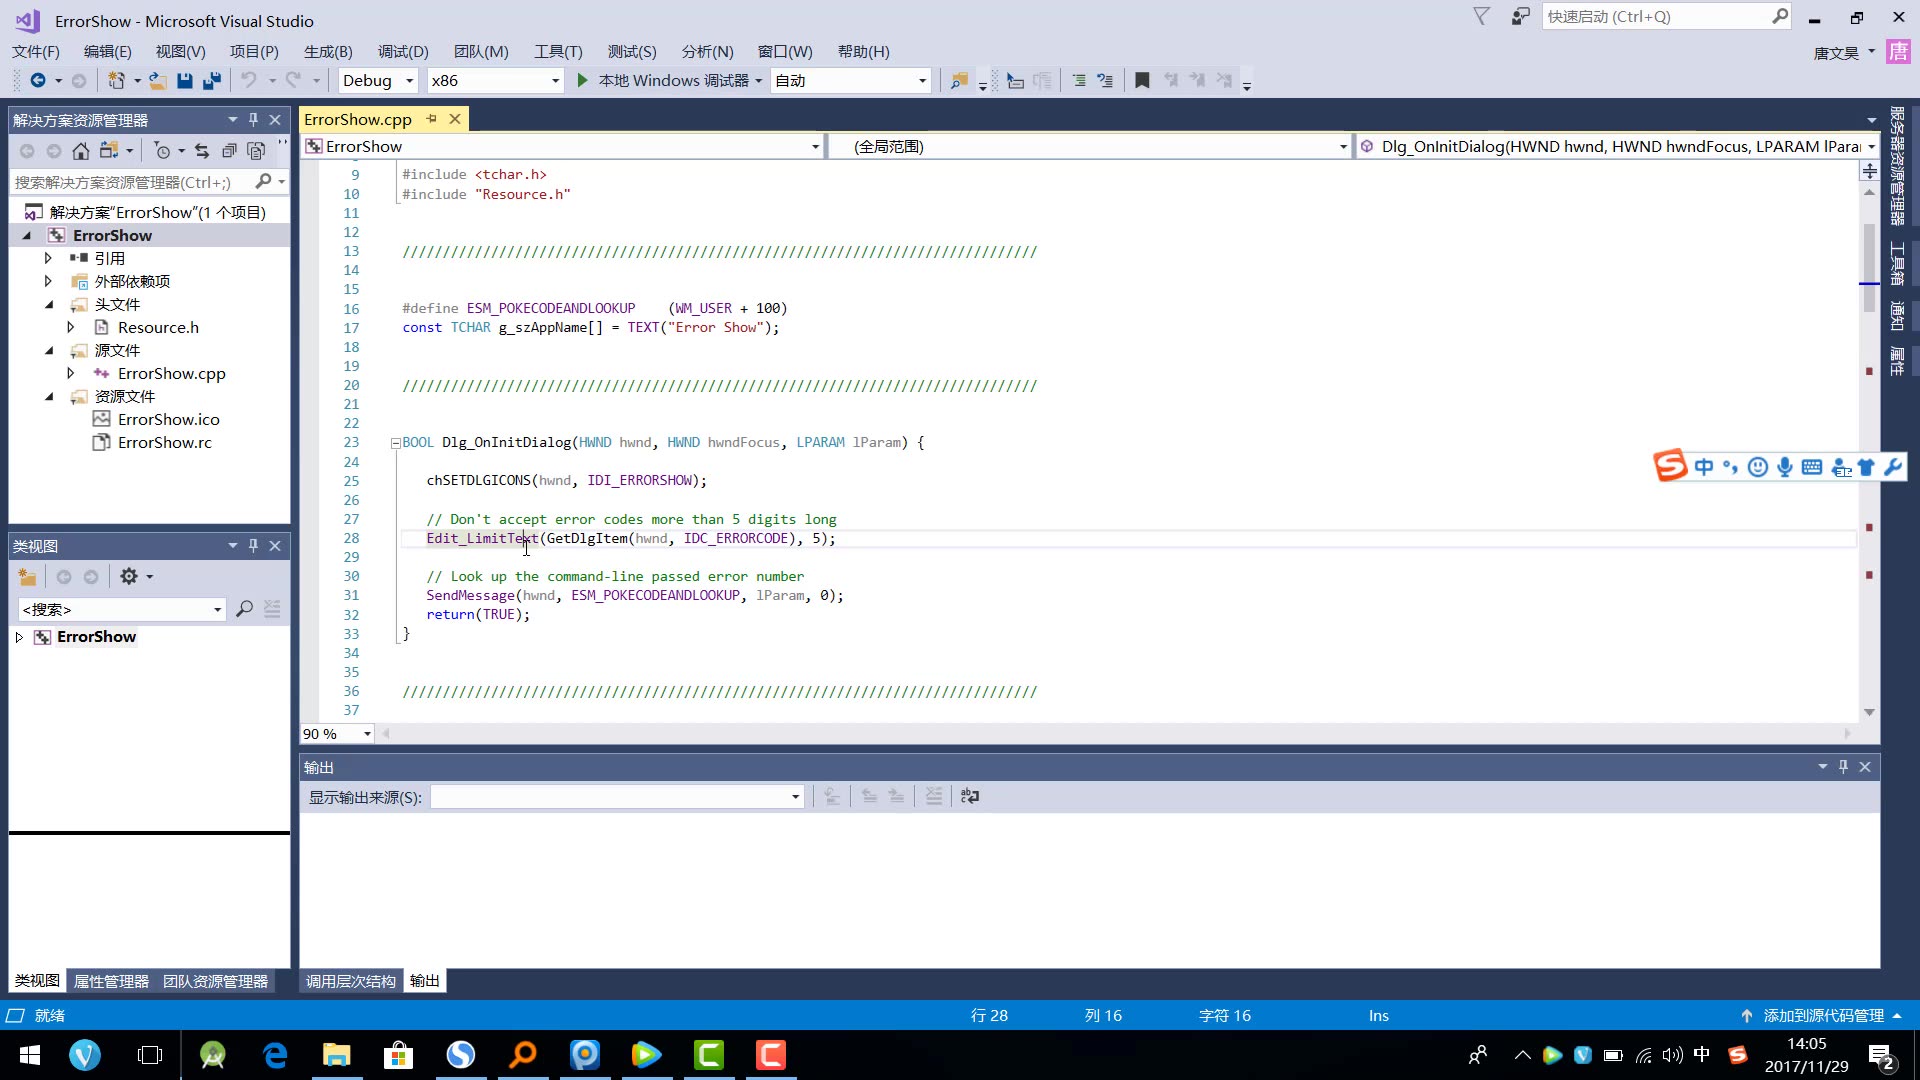Toggle word wrap in Output panel
Viewport: 1920px width, 1080px height.
pyautogui.click(x=970, y=797)
